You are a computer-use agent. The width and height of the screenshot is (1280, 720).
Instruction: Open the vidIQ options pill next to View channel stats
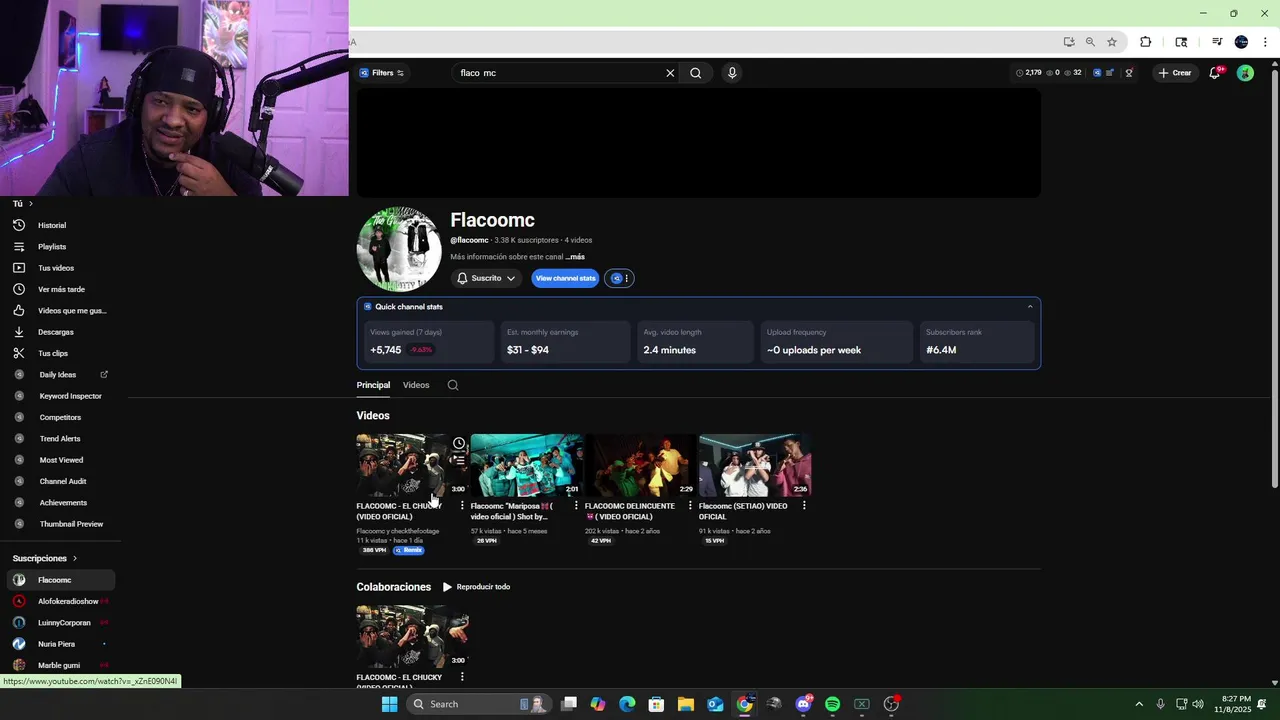pyautogui.click(x=620, y=278)
